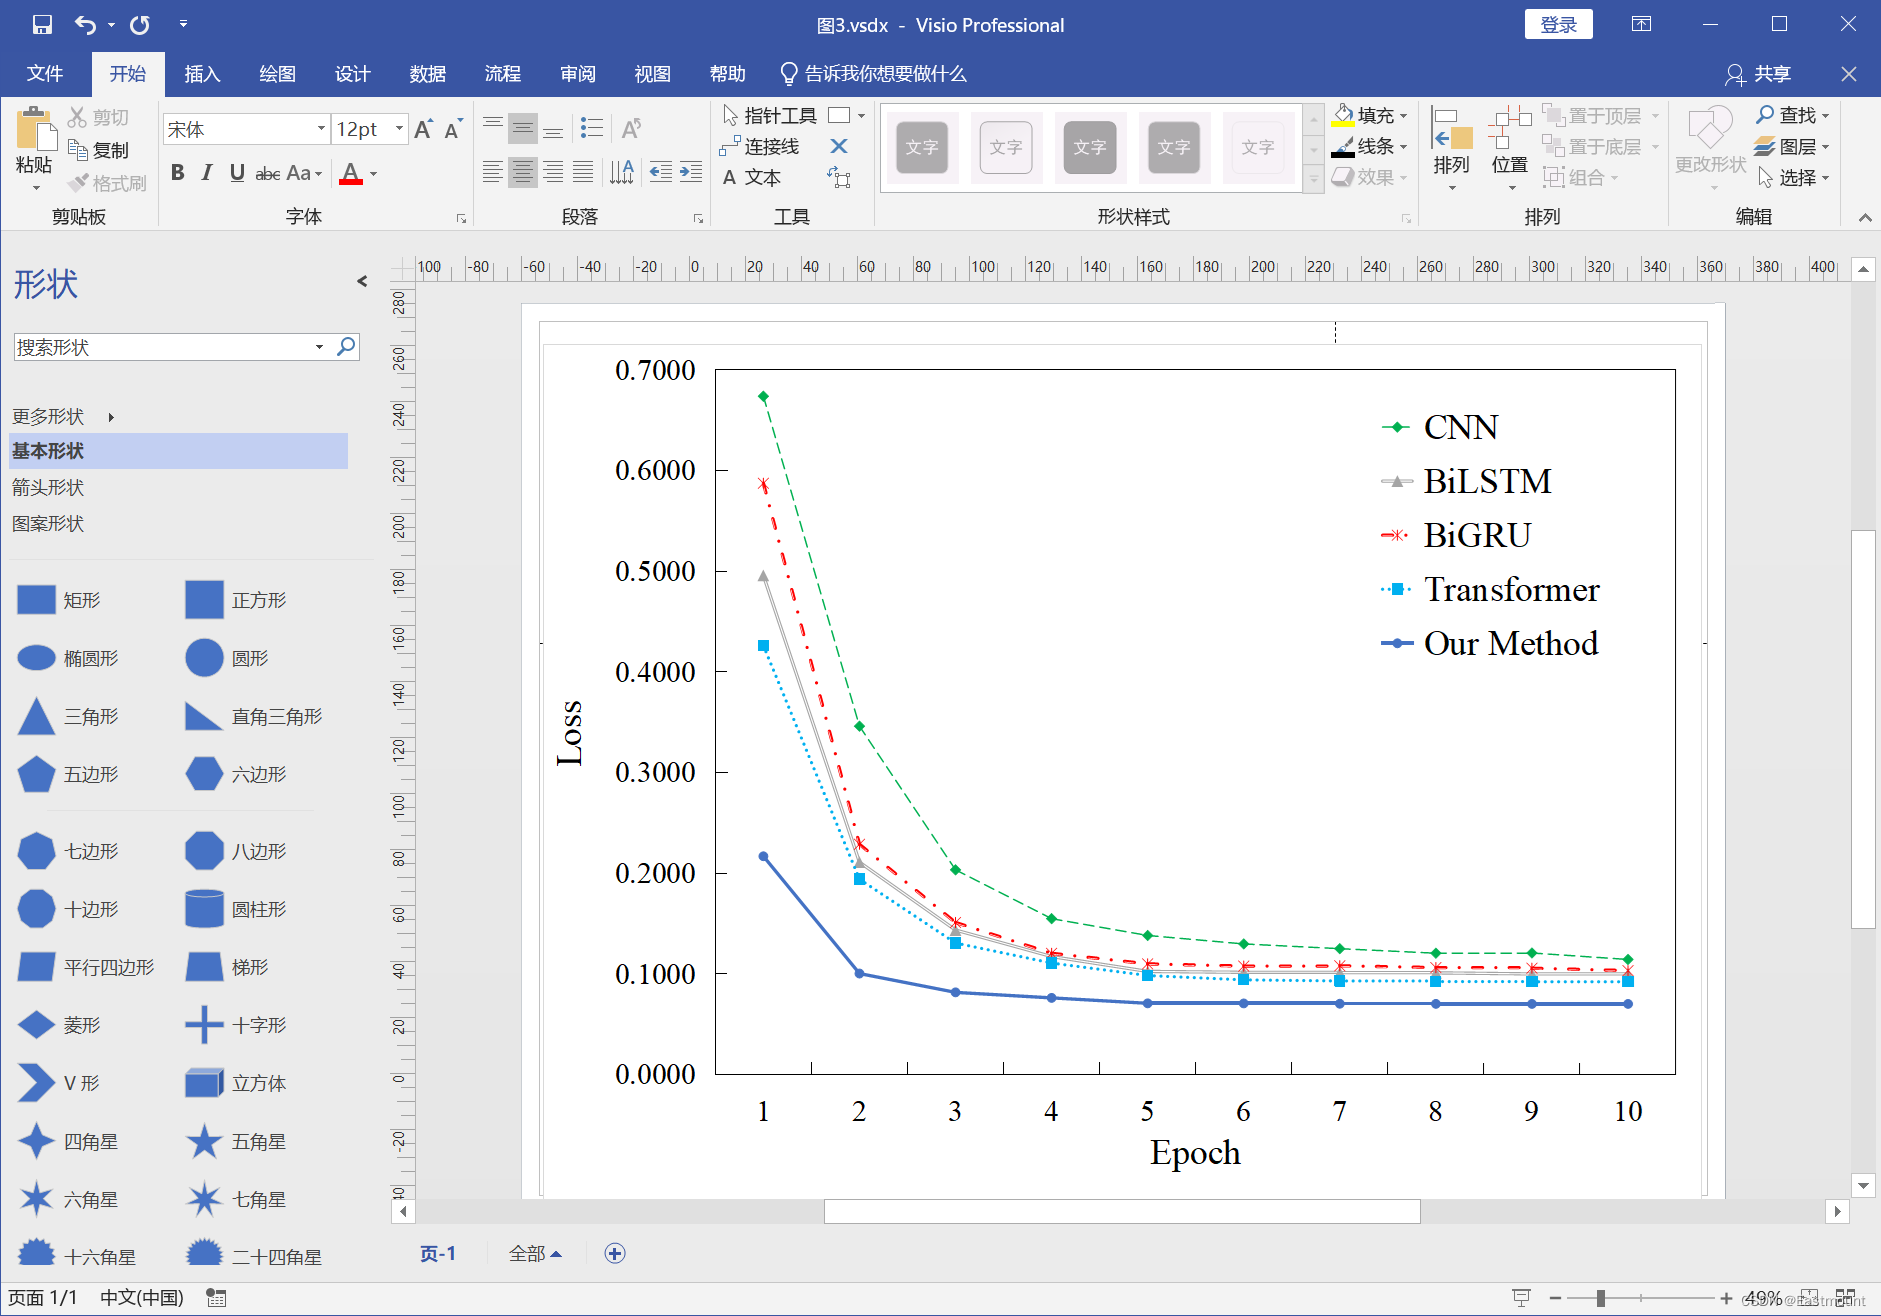Click the first gray shape style swatch
Viewport: 1881px width, 1316px height.
(921, 147)
